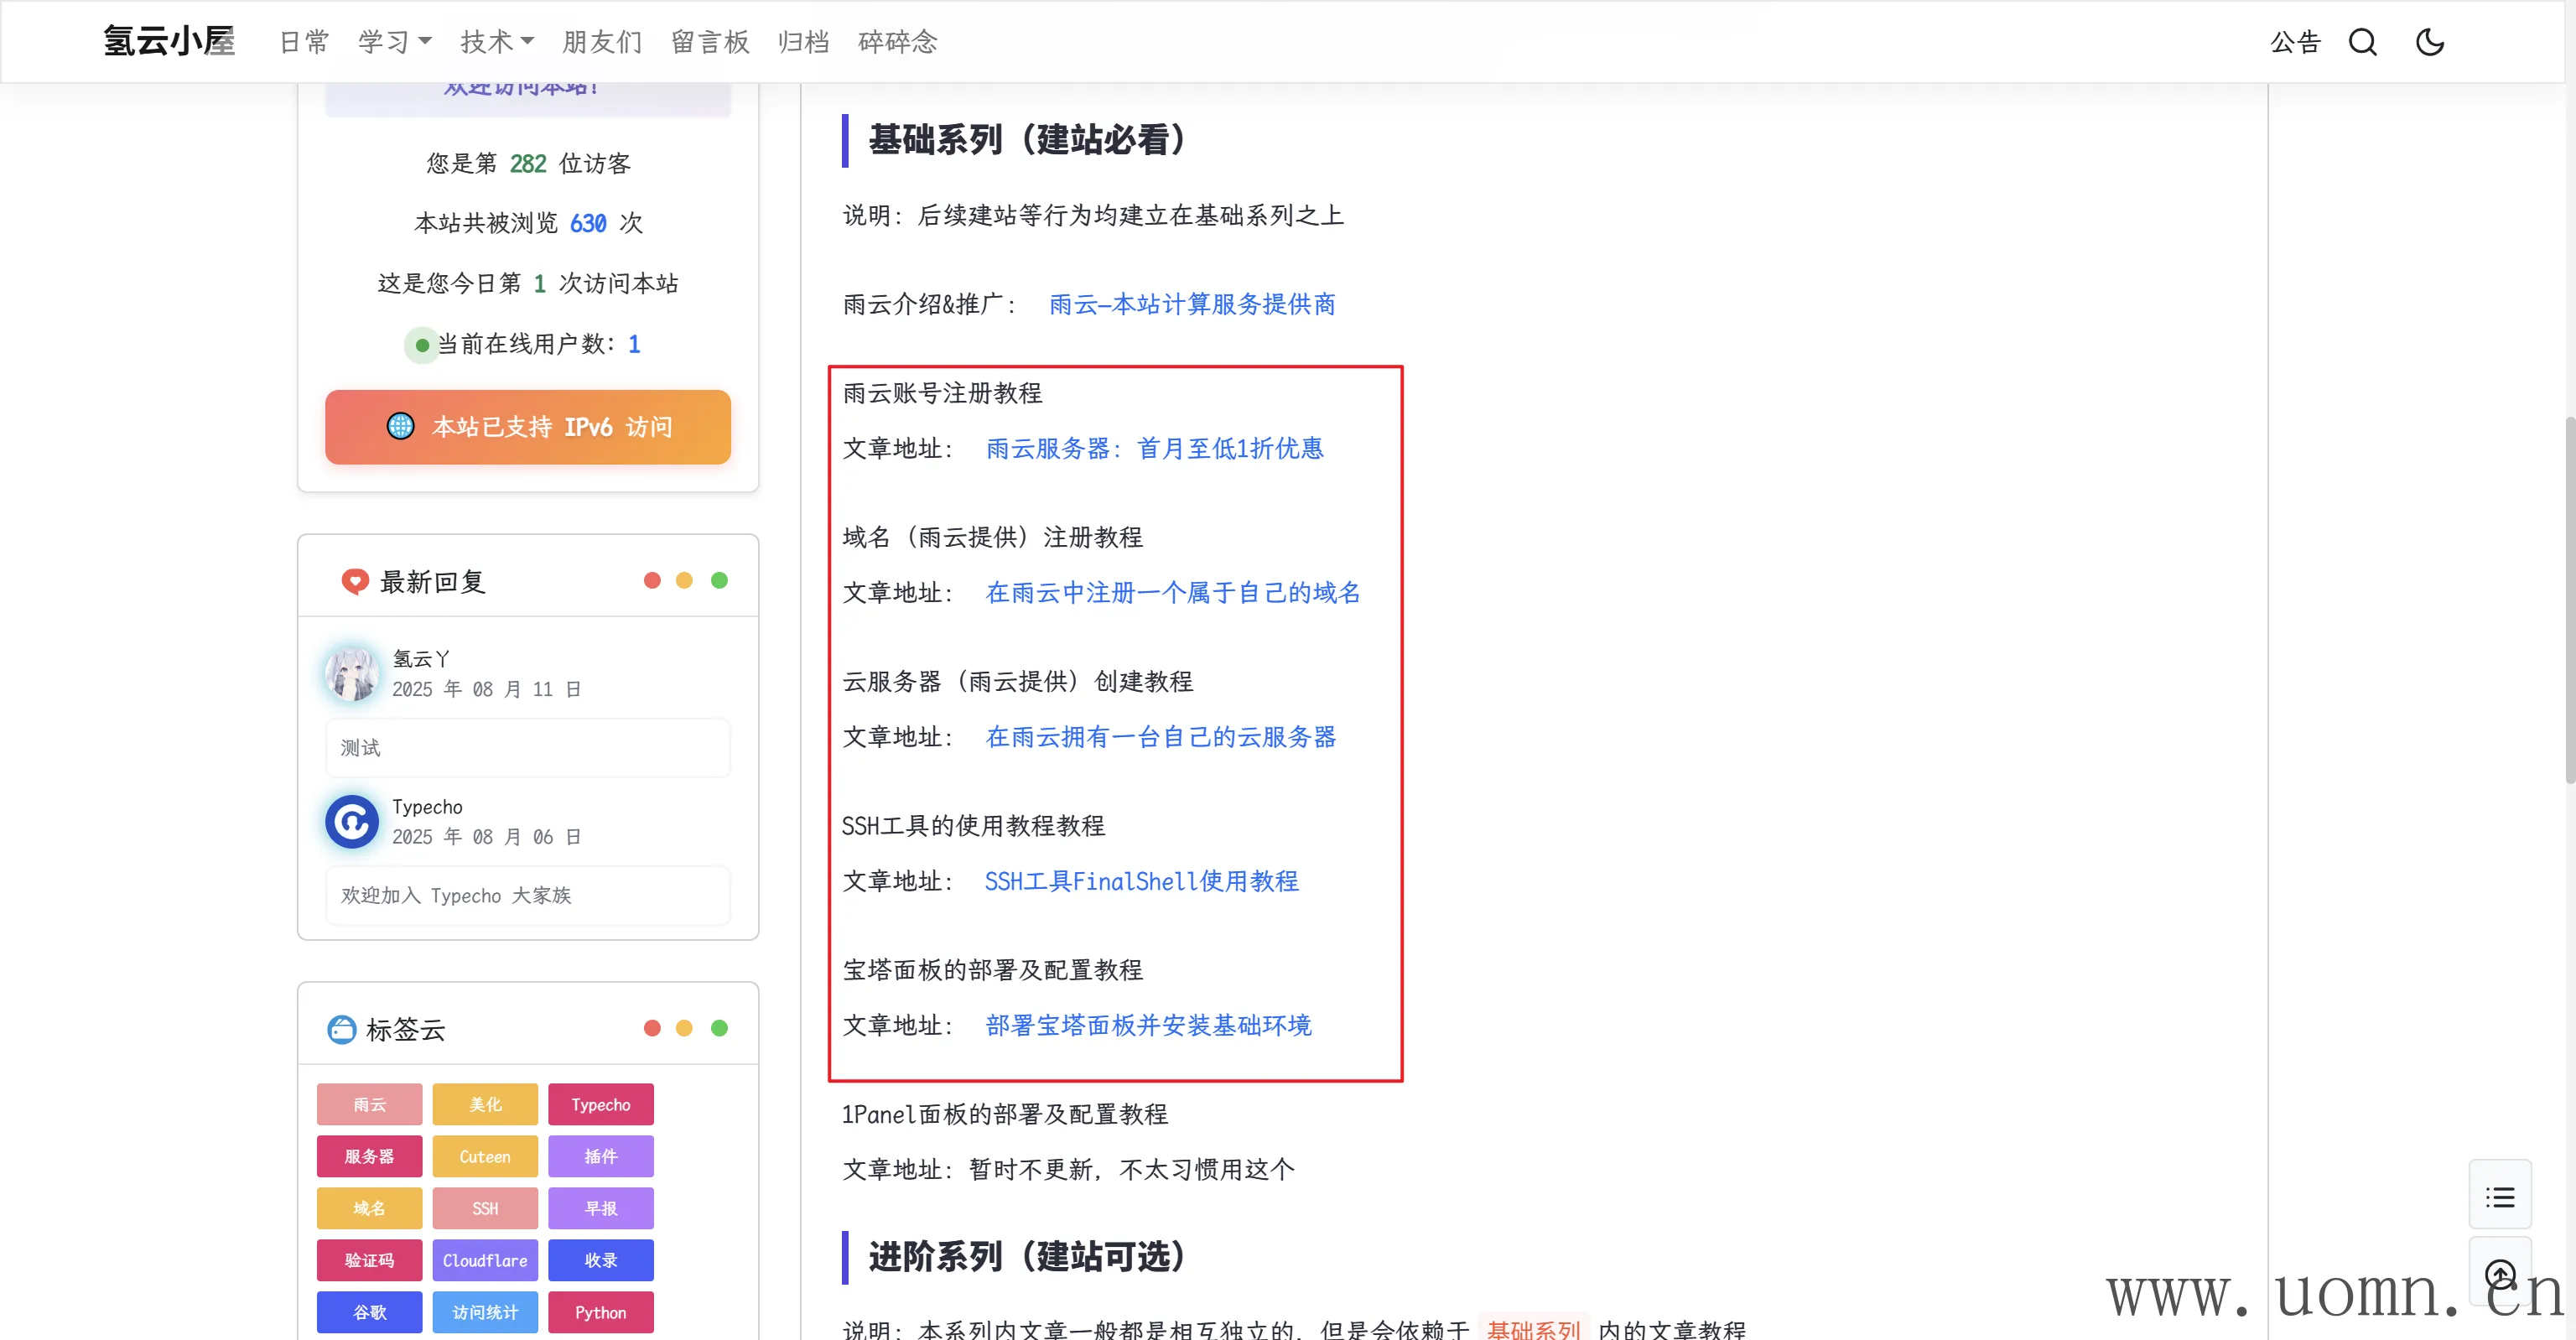
Task: Click the back-to-top arrow icon
Action: [x=2499, y=1274]
